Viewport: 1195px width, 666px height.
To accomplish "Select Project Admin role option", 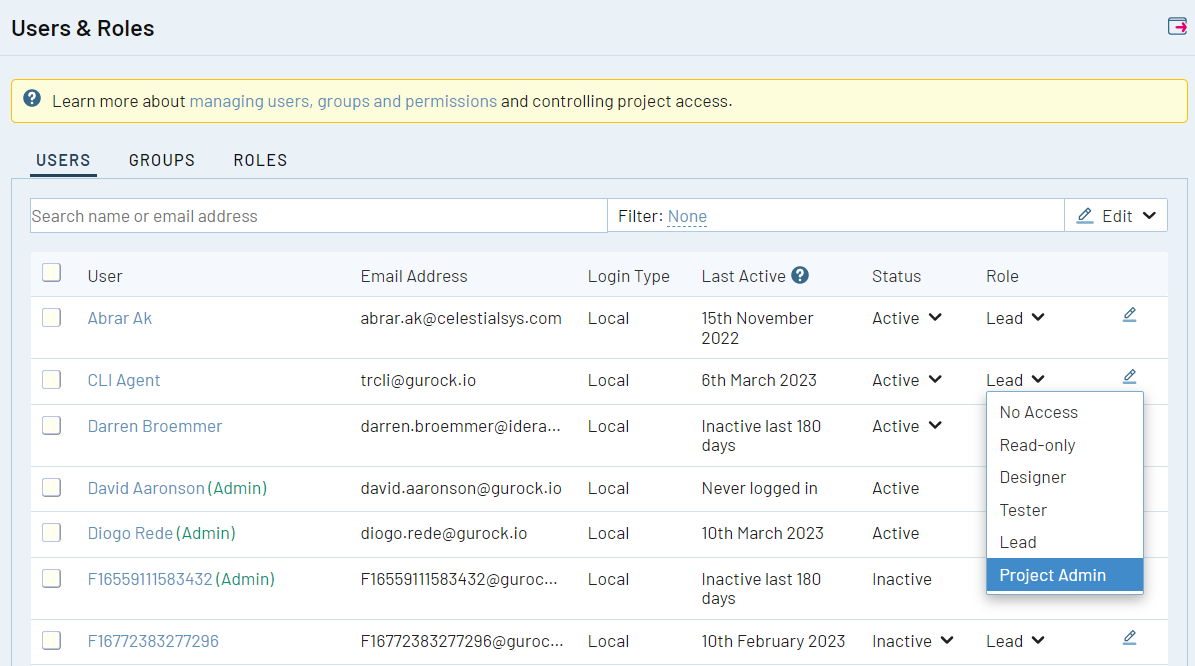I will coord(1065,575).
